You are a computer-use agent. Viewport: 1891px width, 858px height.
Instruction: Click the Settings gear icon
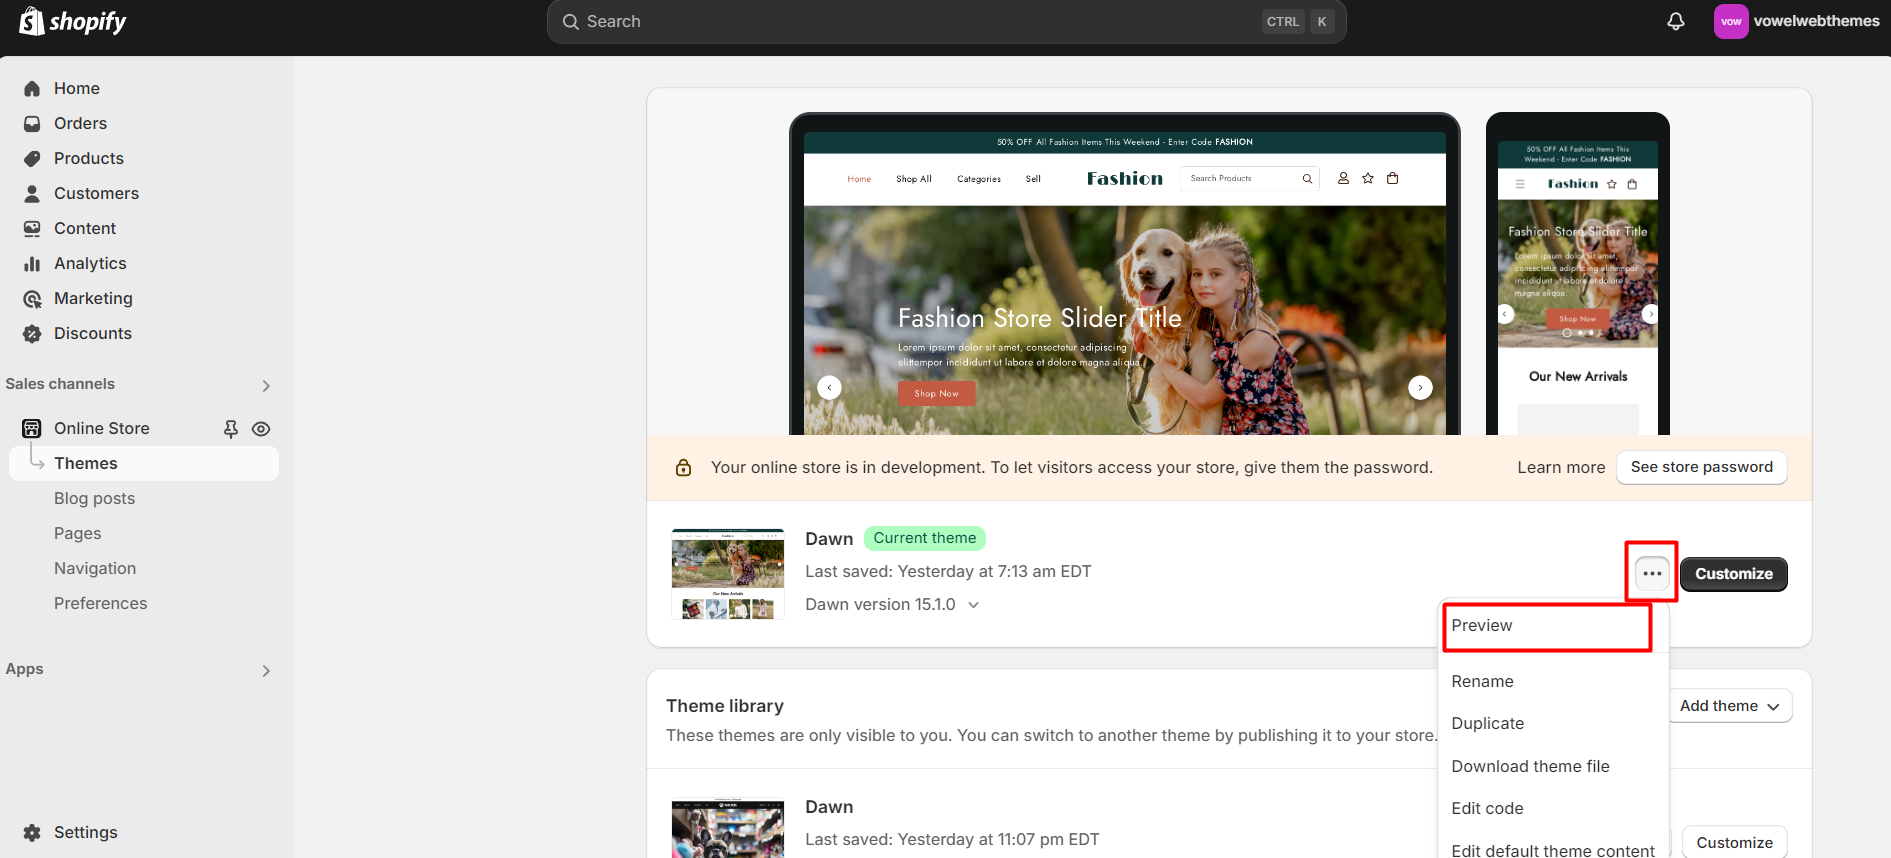click(32, 833)
